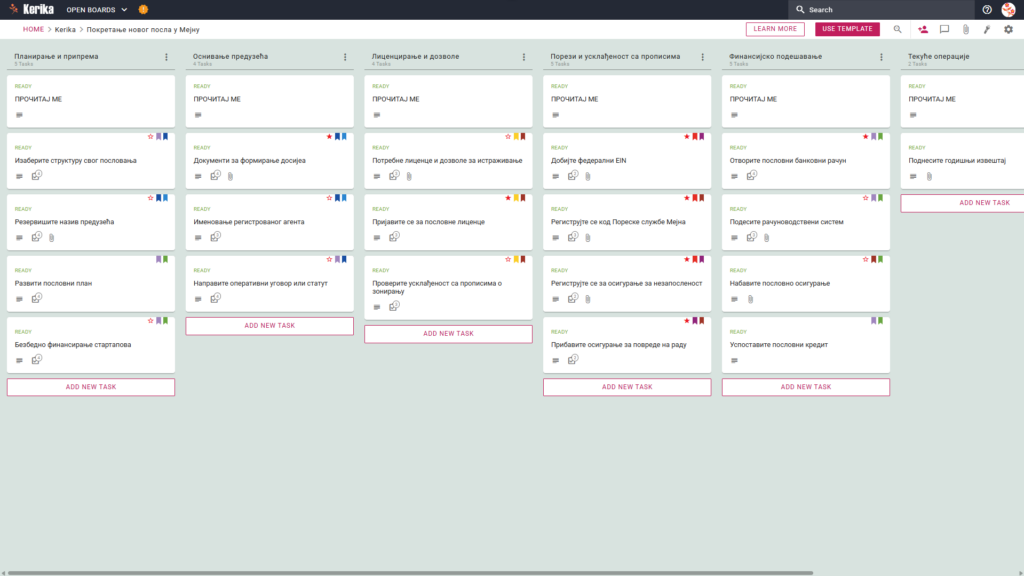Viewport: 1024px width, 576px height.
Task: Toggle star on Потребне лиценце и дозволе card
Action: click(508, 136)
